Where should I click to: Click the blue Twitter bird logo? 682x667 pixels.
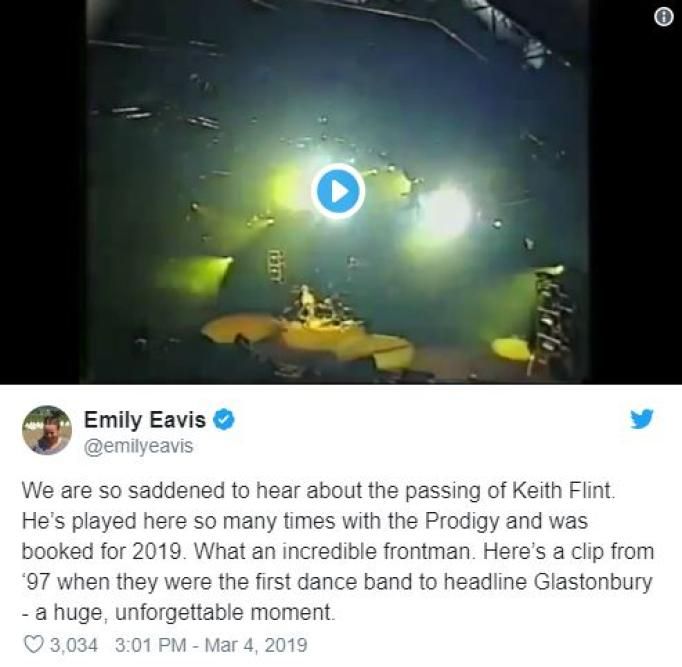tap(642, 419)
